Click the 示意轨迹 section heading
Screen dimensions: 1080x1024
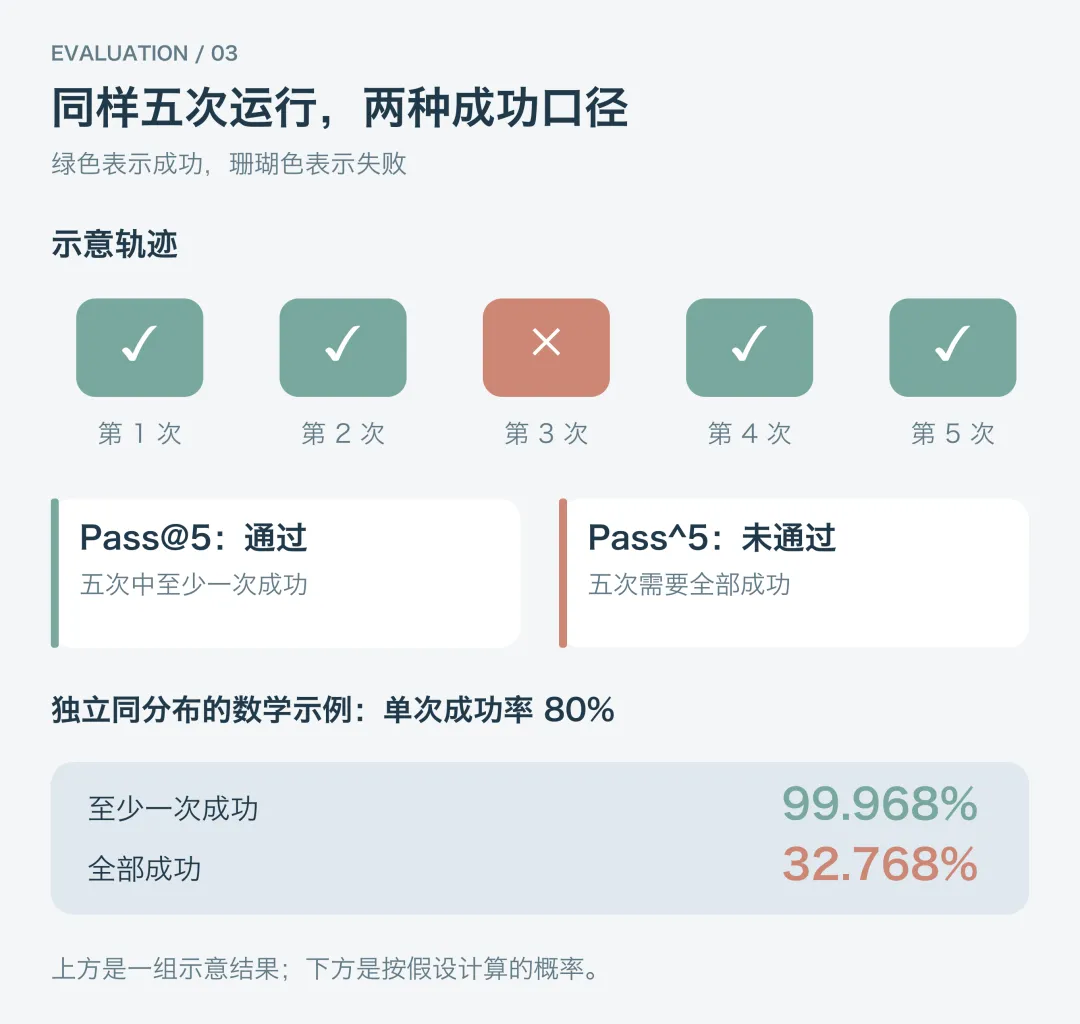click(x=115, y=244)
